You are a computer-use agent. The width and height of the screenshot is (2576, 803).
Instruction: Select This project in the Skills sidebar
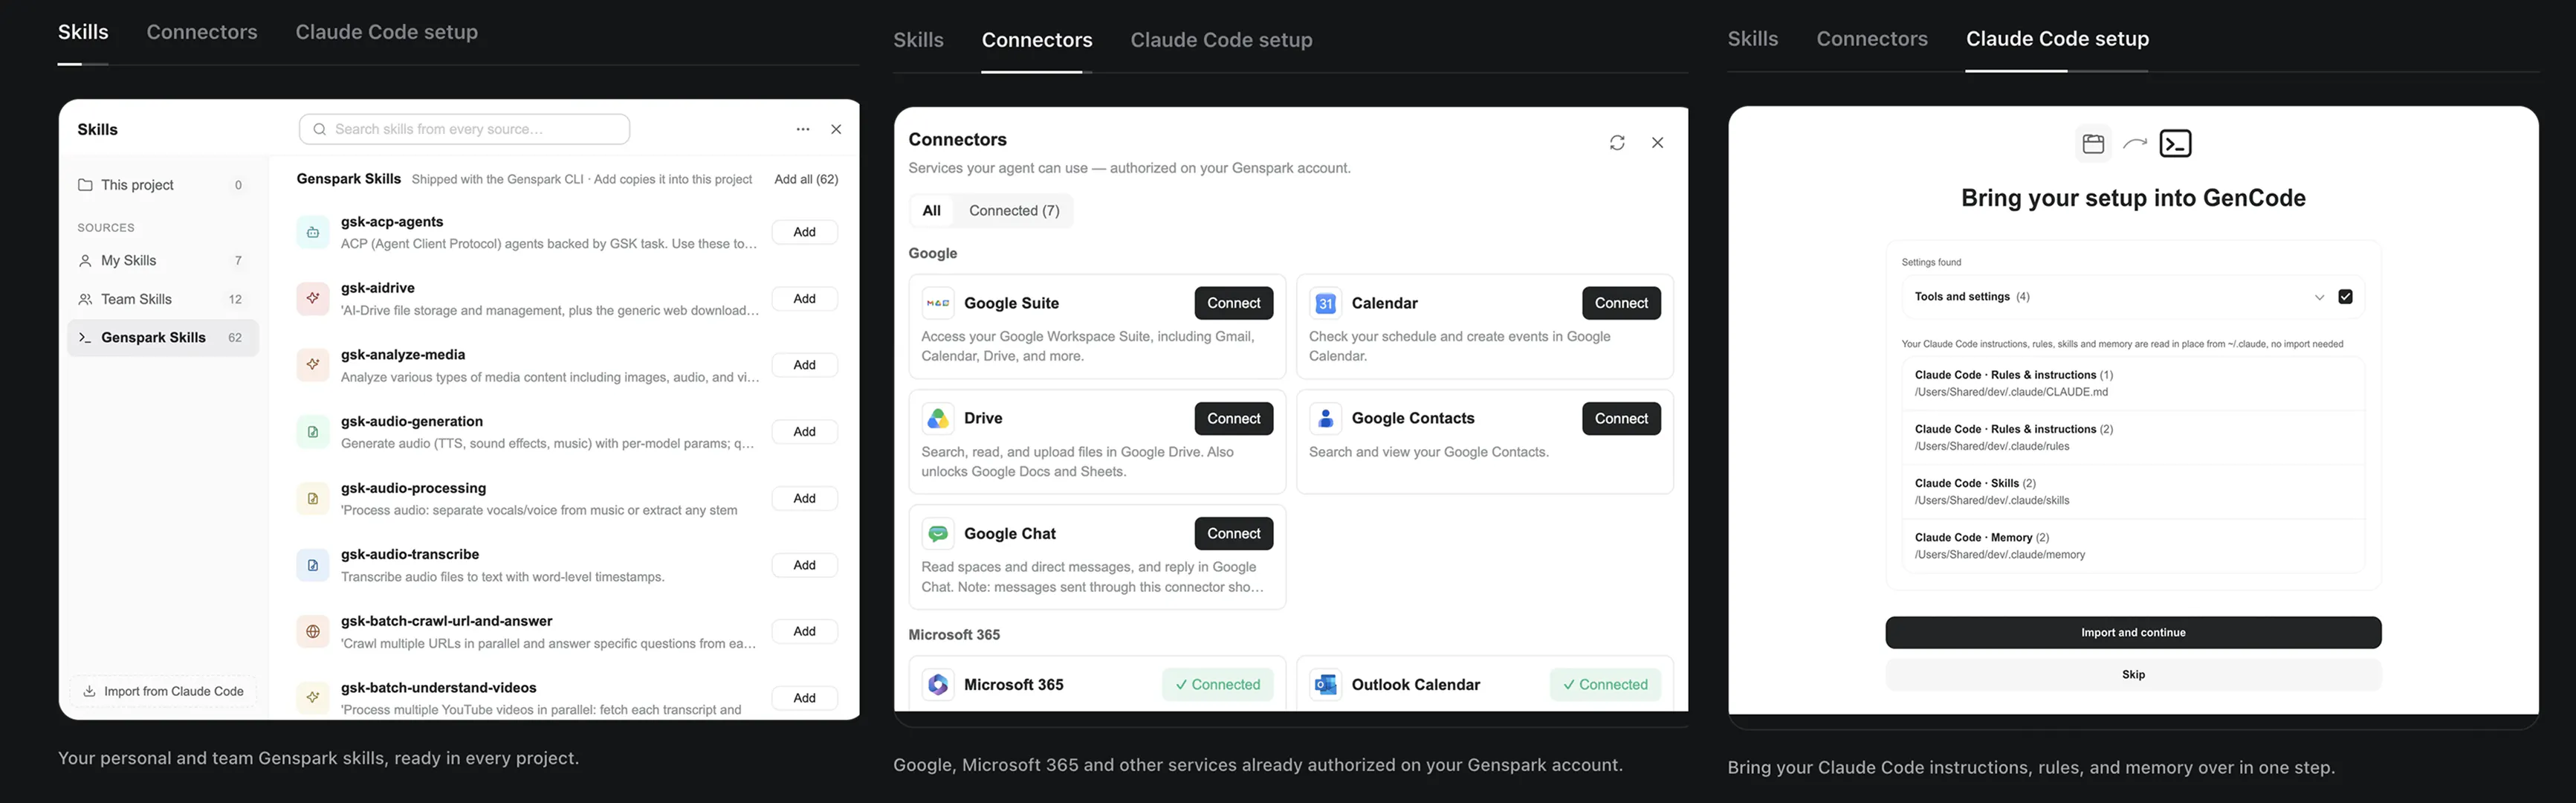[x=163, y=185]
